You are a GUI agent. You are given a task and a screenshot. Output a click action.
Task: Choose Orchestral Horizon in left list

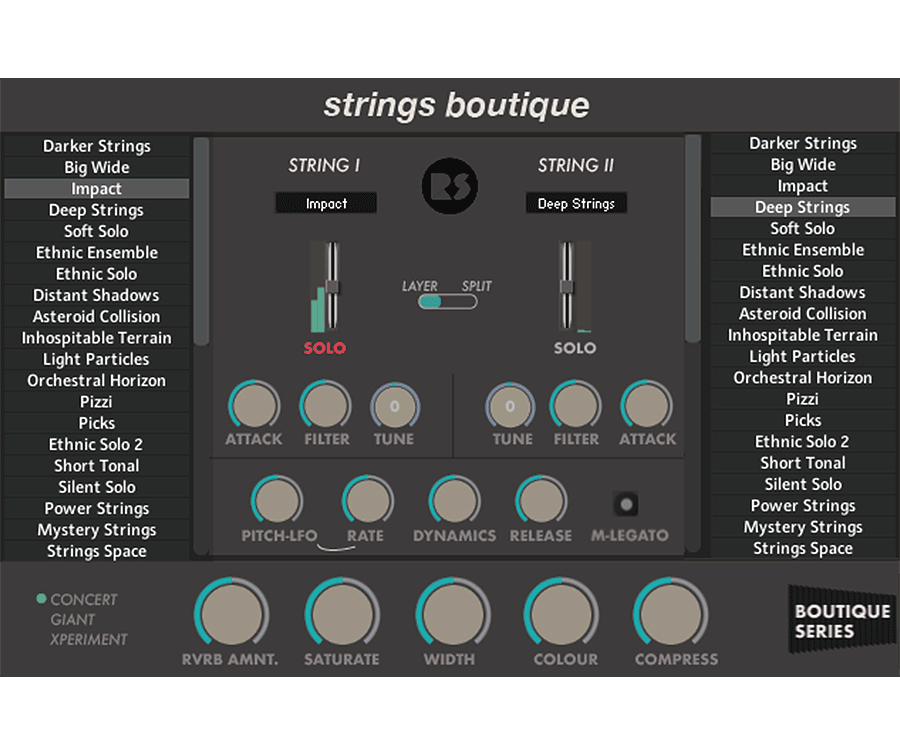click(96, 380)
